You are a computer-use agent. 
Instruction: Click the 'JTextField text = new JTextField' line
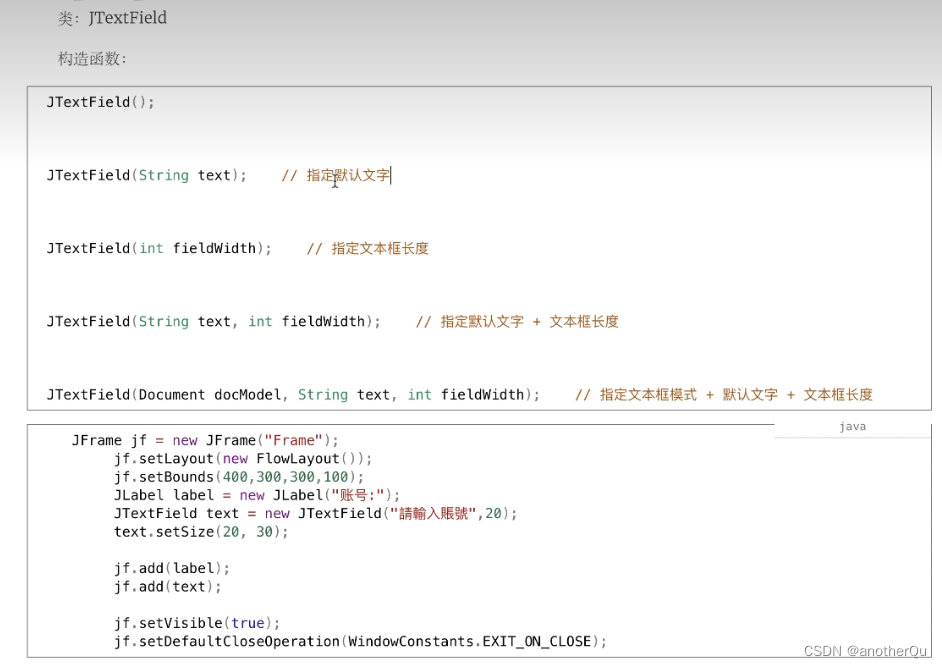315,514
